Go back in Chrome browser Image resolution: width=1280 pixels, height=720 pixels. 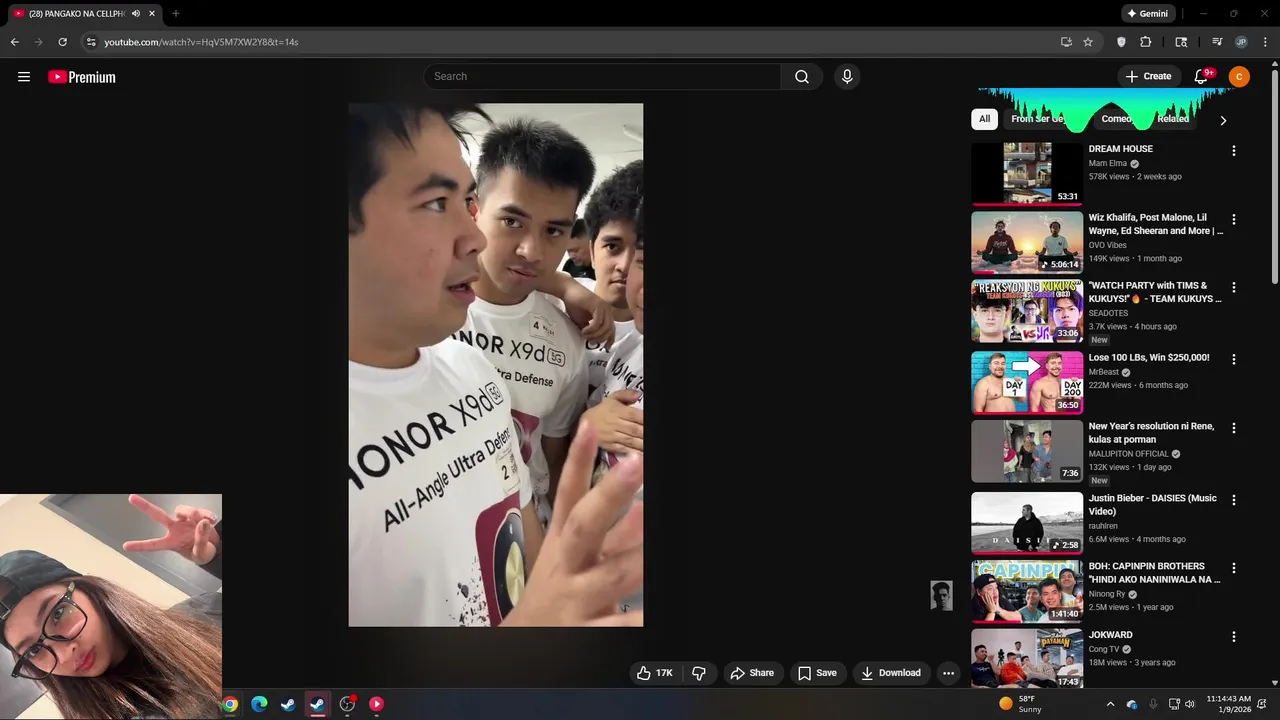coord(14,42)
